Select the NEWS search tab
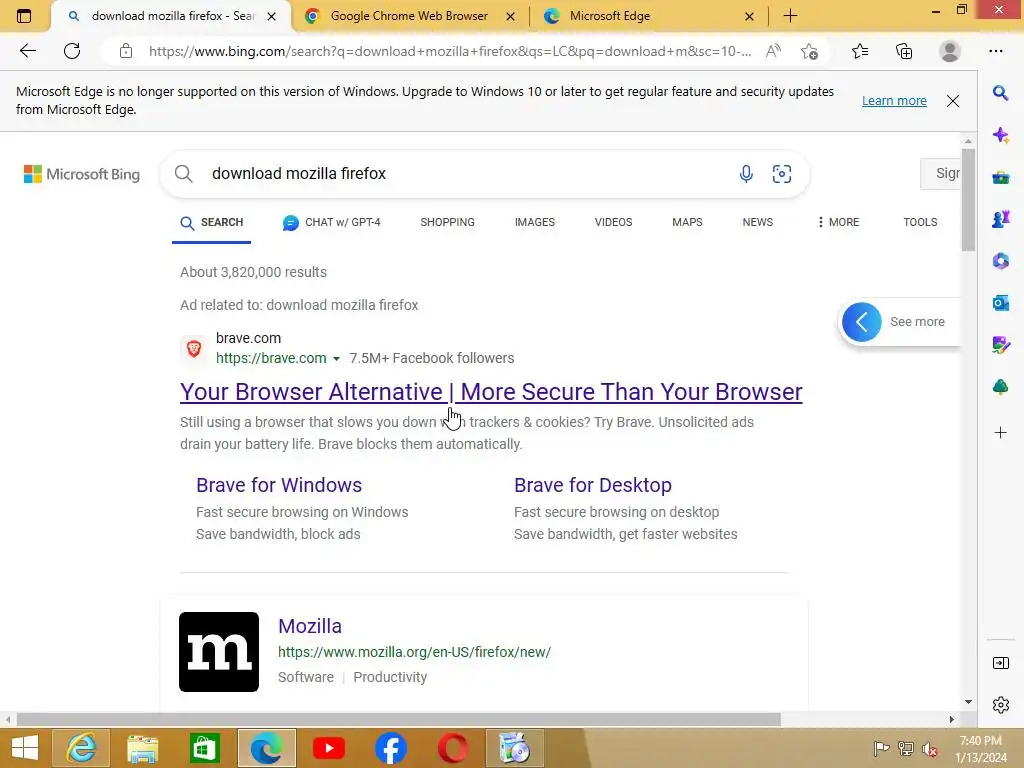The height and width of the screenshot is (768, 1024). pos(758,223)
